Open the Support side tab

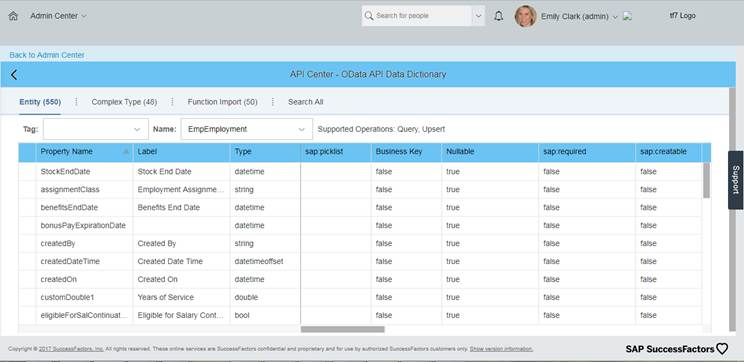[x=735, y=180]
